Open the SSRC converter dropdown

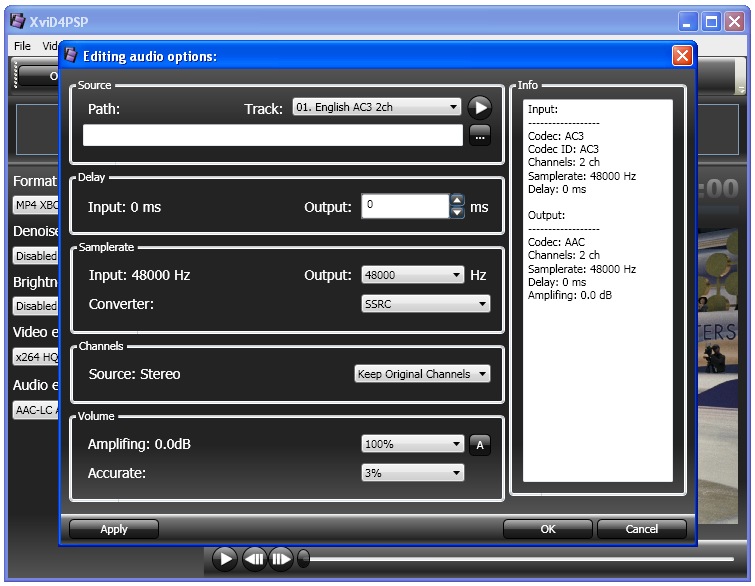tap(426, 304)
